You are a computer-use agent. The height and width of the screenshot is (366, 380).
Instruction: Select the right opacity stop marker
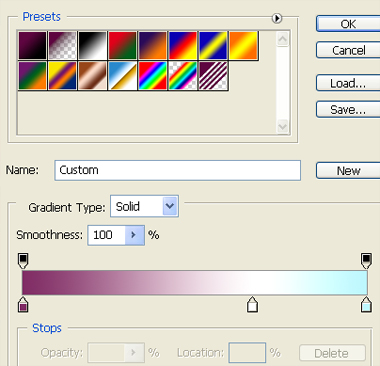(x=366, y=261)
